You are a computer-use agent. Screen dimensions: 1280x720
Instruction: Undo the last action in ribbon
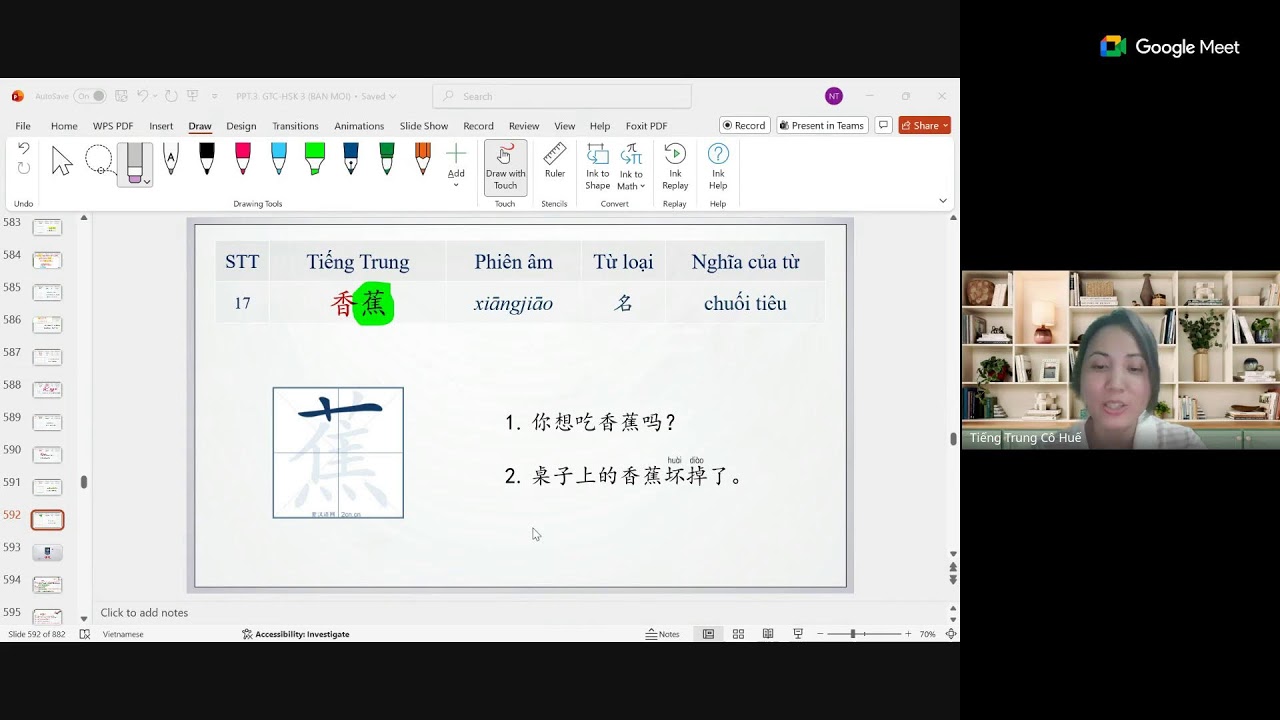click(x=24, y=149)
